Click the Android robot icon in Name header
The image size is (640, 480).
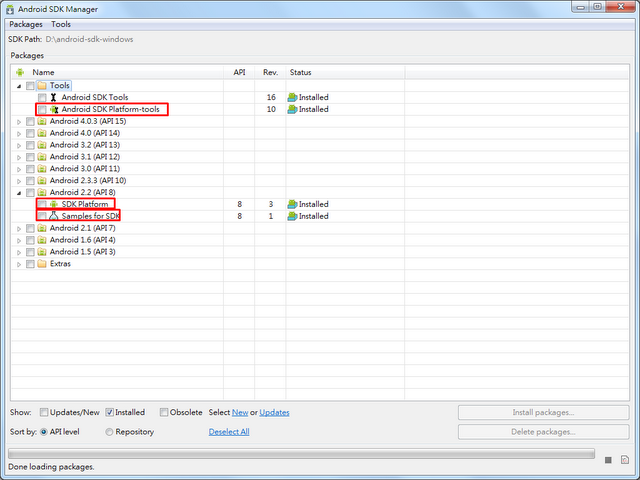coord(20,72)
